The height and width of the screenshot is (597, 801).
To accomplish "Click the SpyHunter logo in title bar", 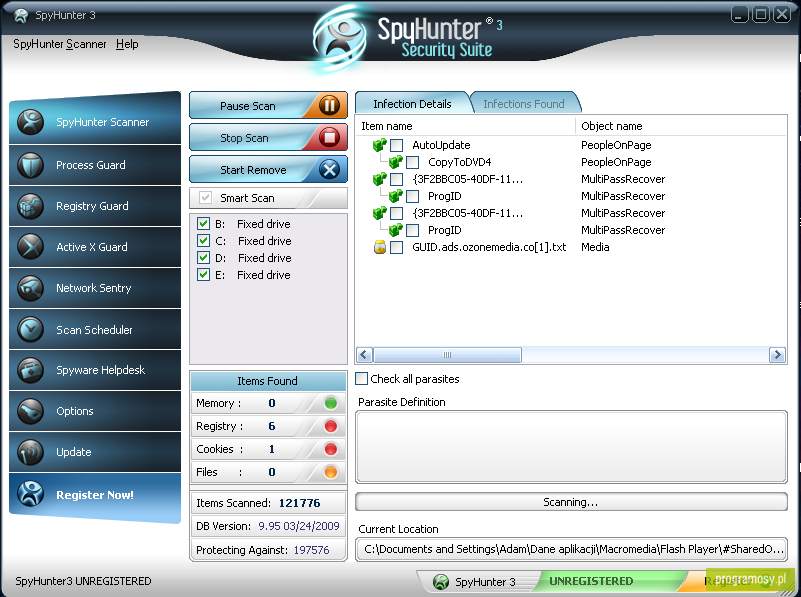I will [x=21, y=15].
